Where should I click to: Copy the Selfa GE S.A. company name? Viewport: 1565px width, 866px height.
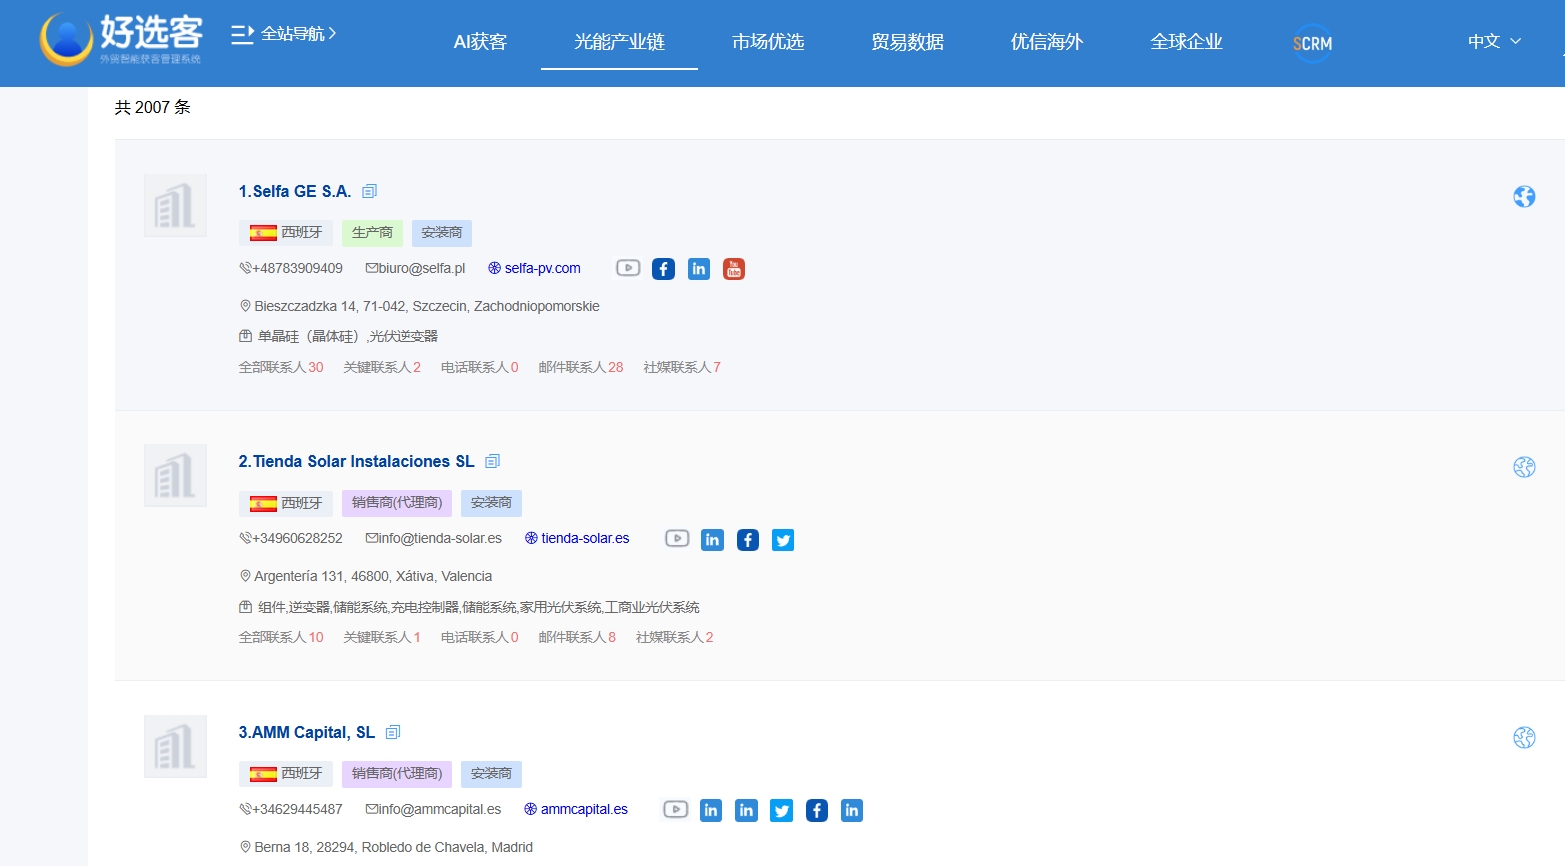[x=369, y=191]
